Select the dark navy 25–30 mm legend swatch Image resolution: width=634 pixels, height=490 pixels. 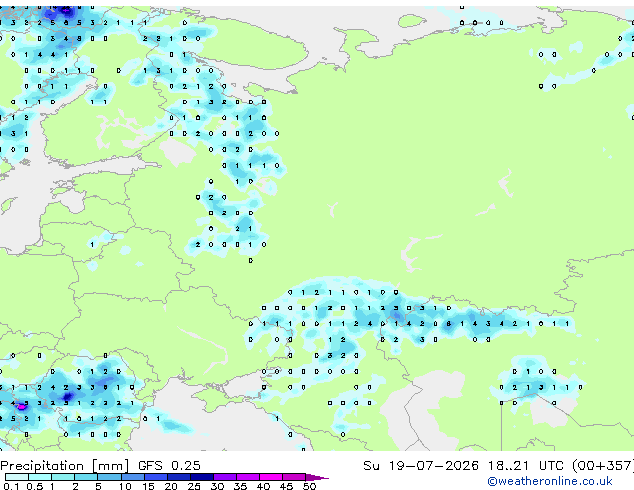click(x=202, y=477)
